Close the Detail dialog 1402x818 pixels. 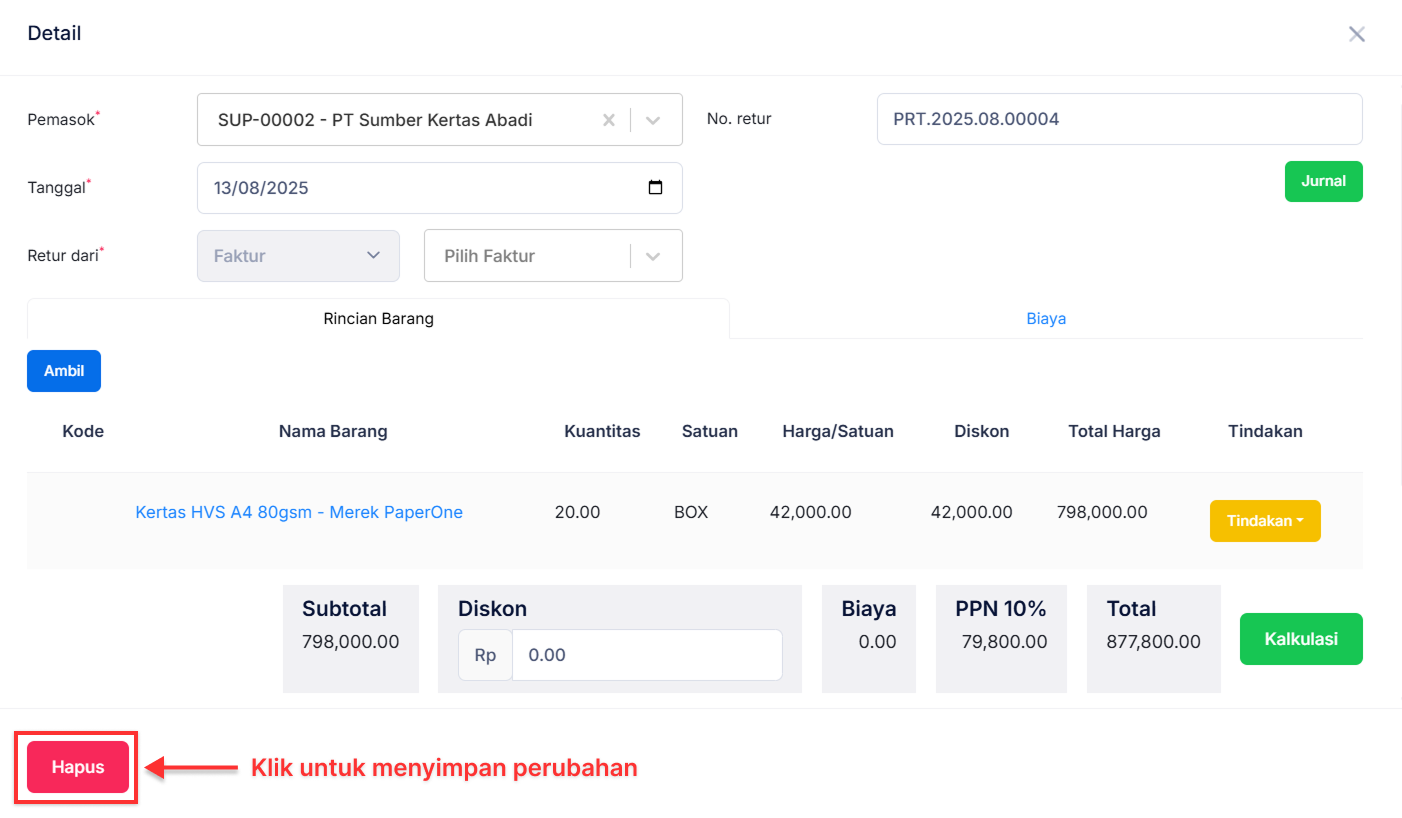[x=1357, y=33]
